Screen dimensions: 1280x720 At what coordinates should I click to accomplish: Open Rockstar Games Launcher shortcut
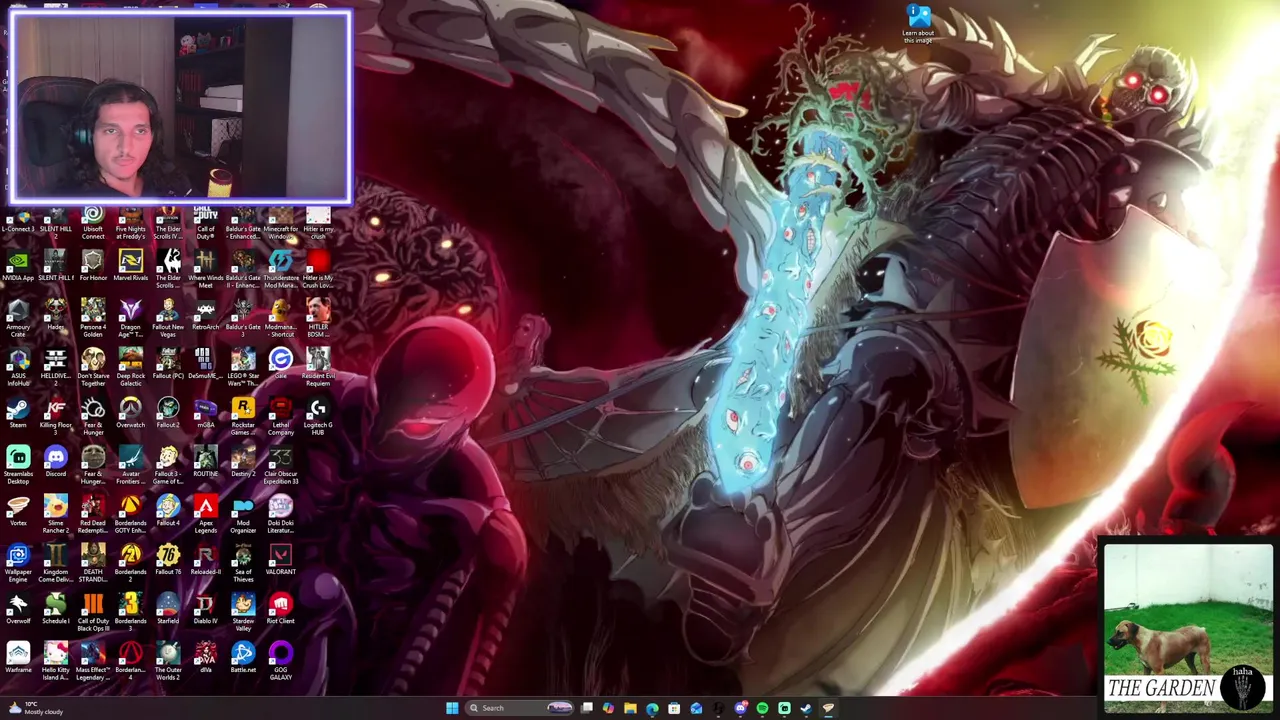(243, 417)
